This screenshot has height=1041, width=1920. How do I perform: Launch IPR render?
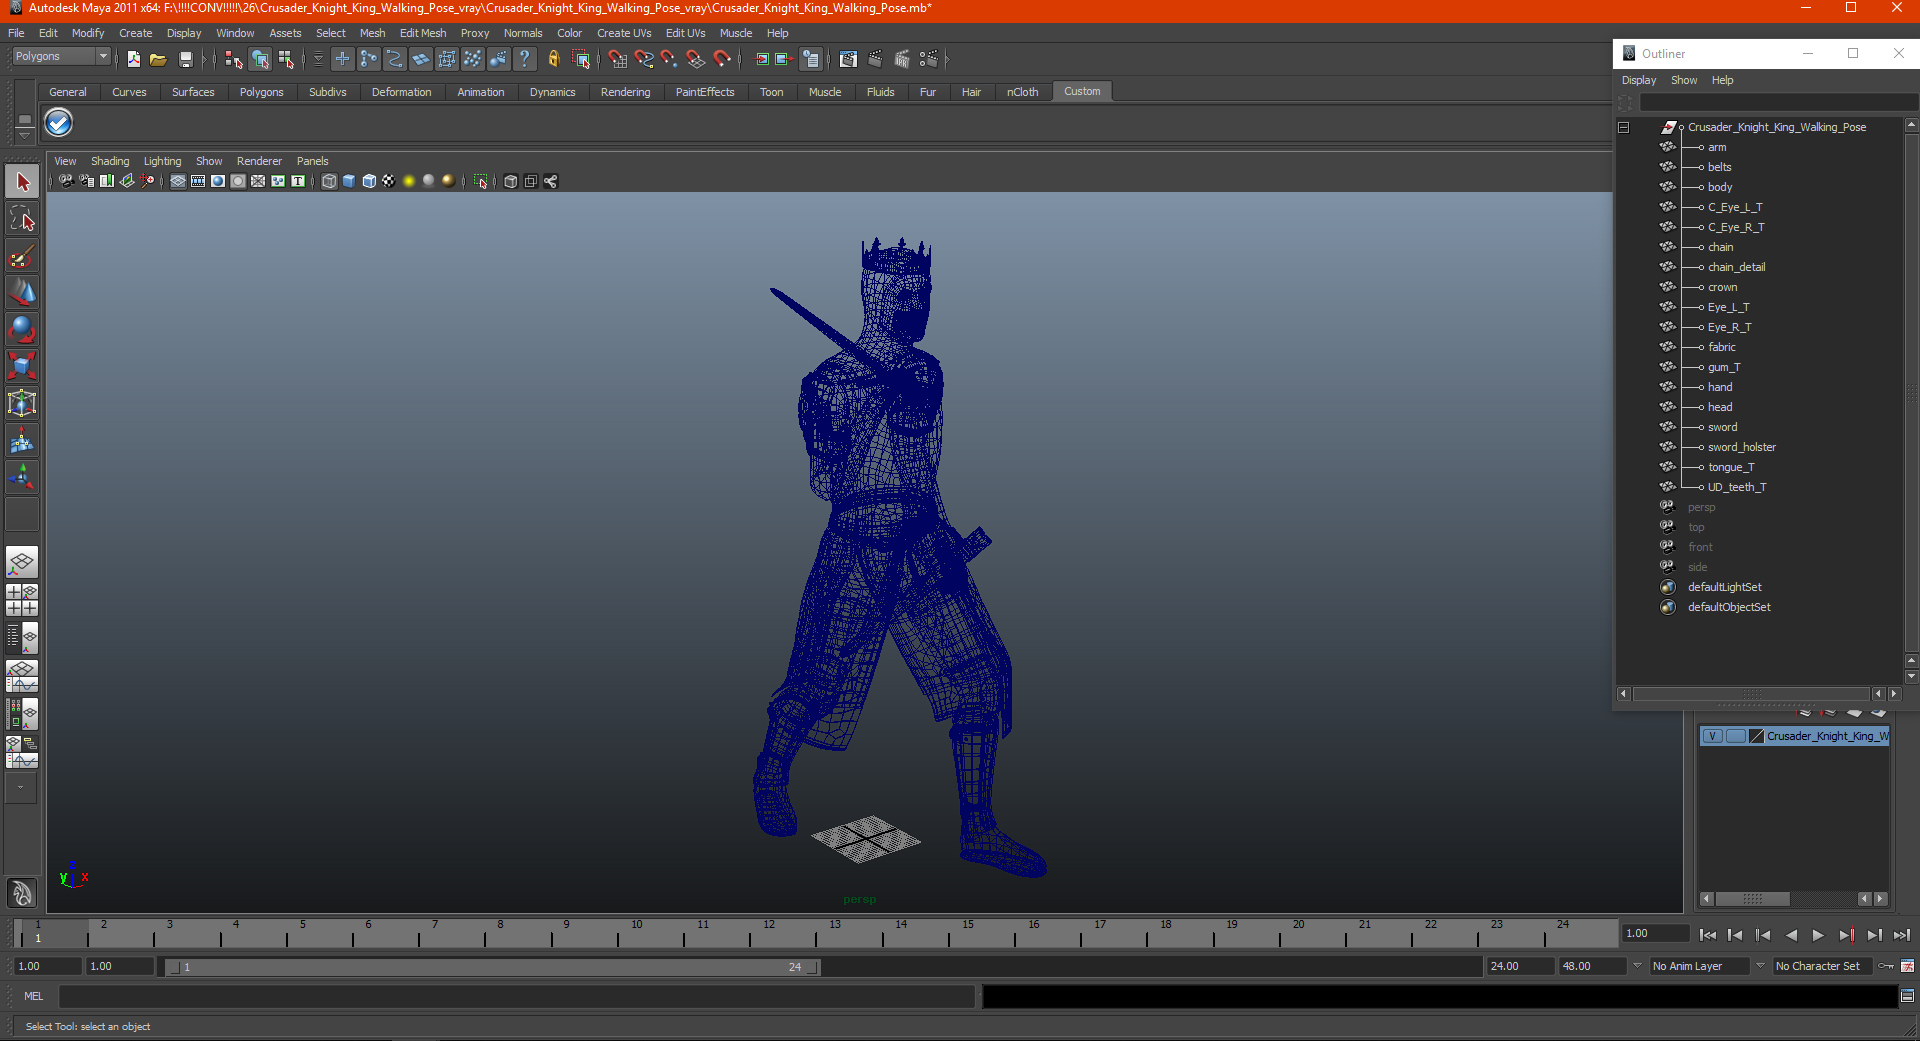pos(902,59)
